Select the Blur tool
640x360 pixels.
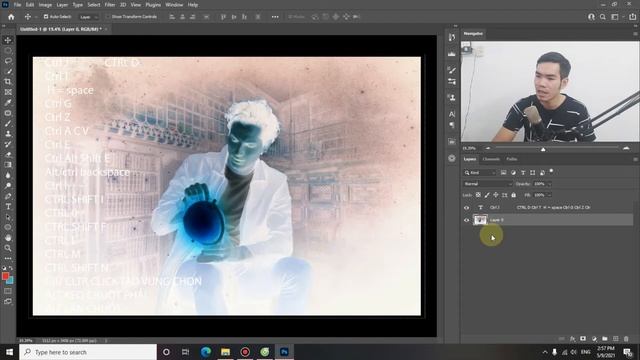pos(8,176)
